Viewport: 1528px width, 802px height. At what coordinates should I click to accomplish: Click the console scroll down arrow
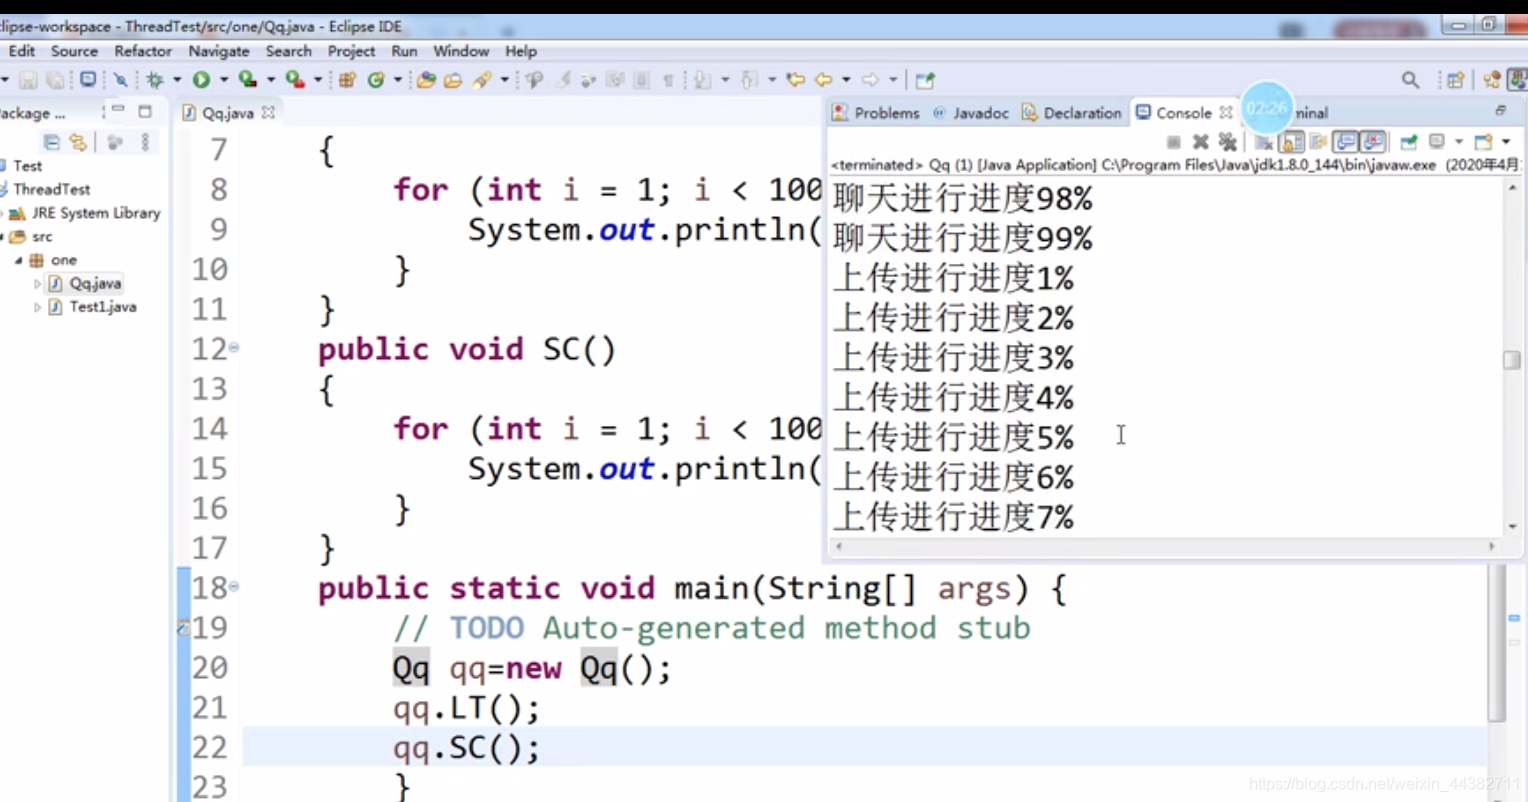coord(1512,526)
